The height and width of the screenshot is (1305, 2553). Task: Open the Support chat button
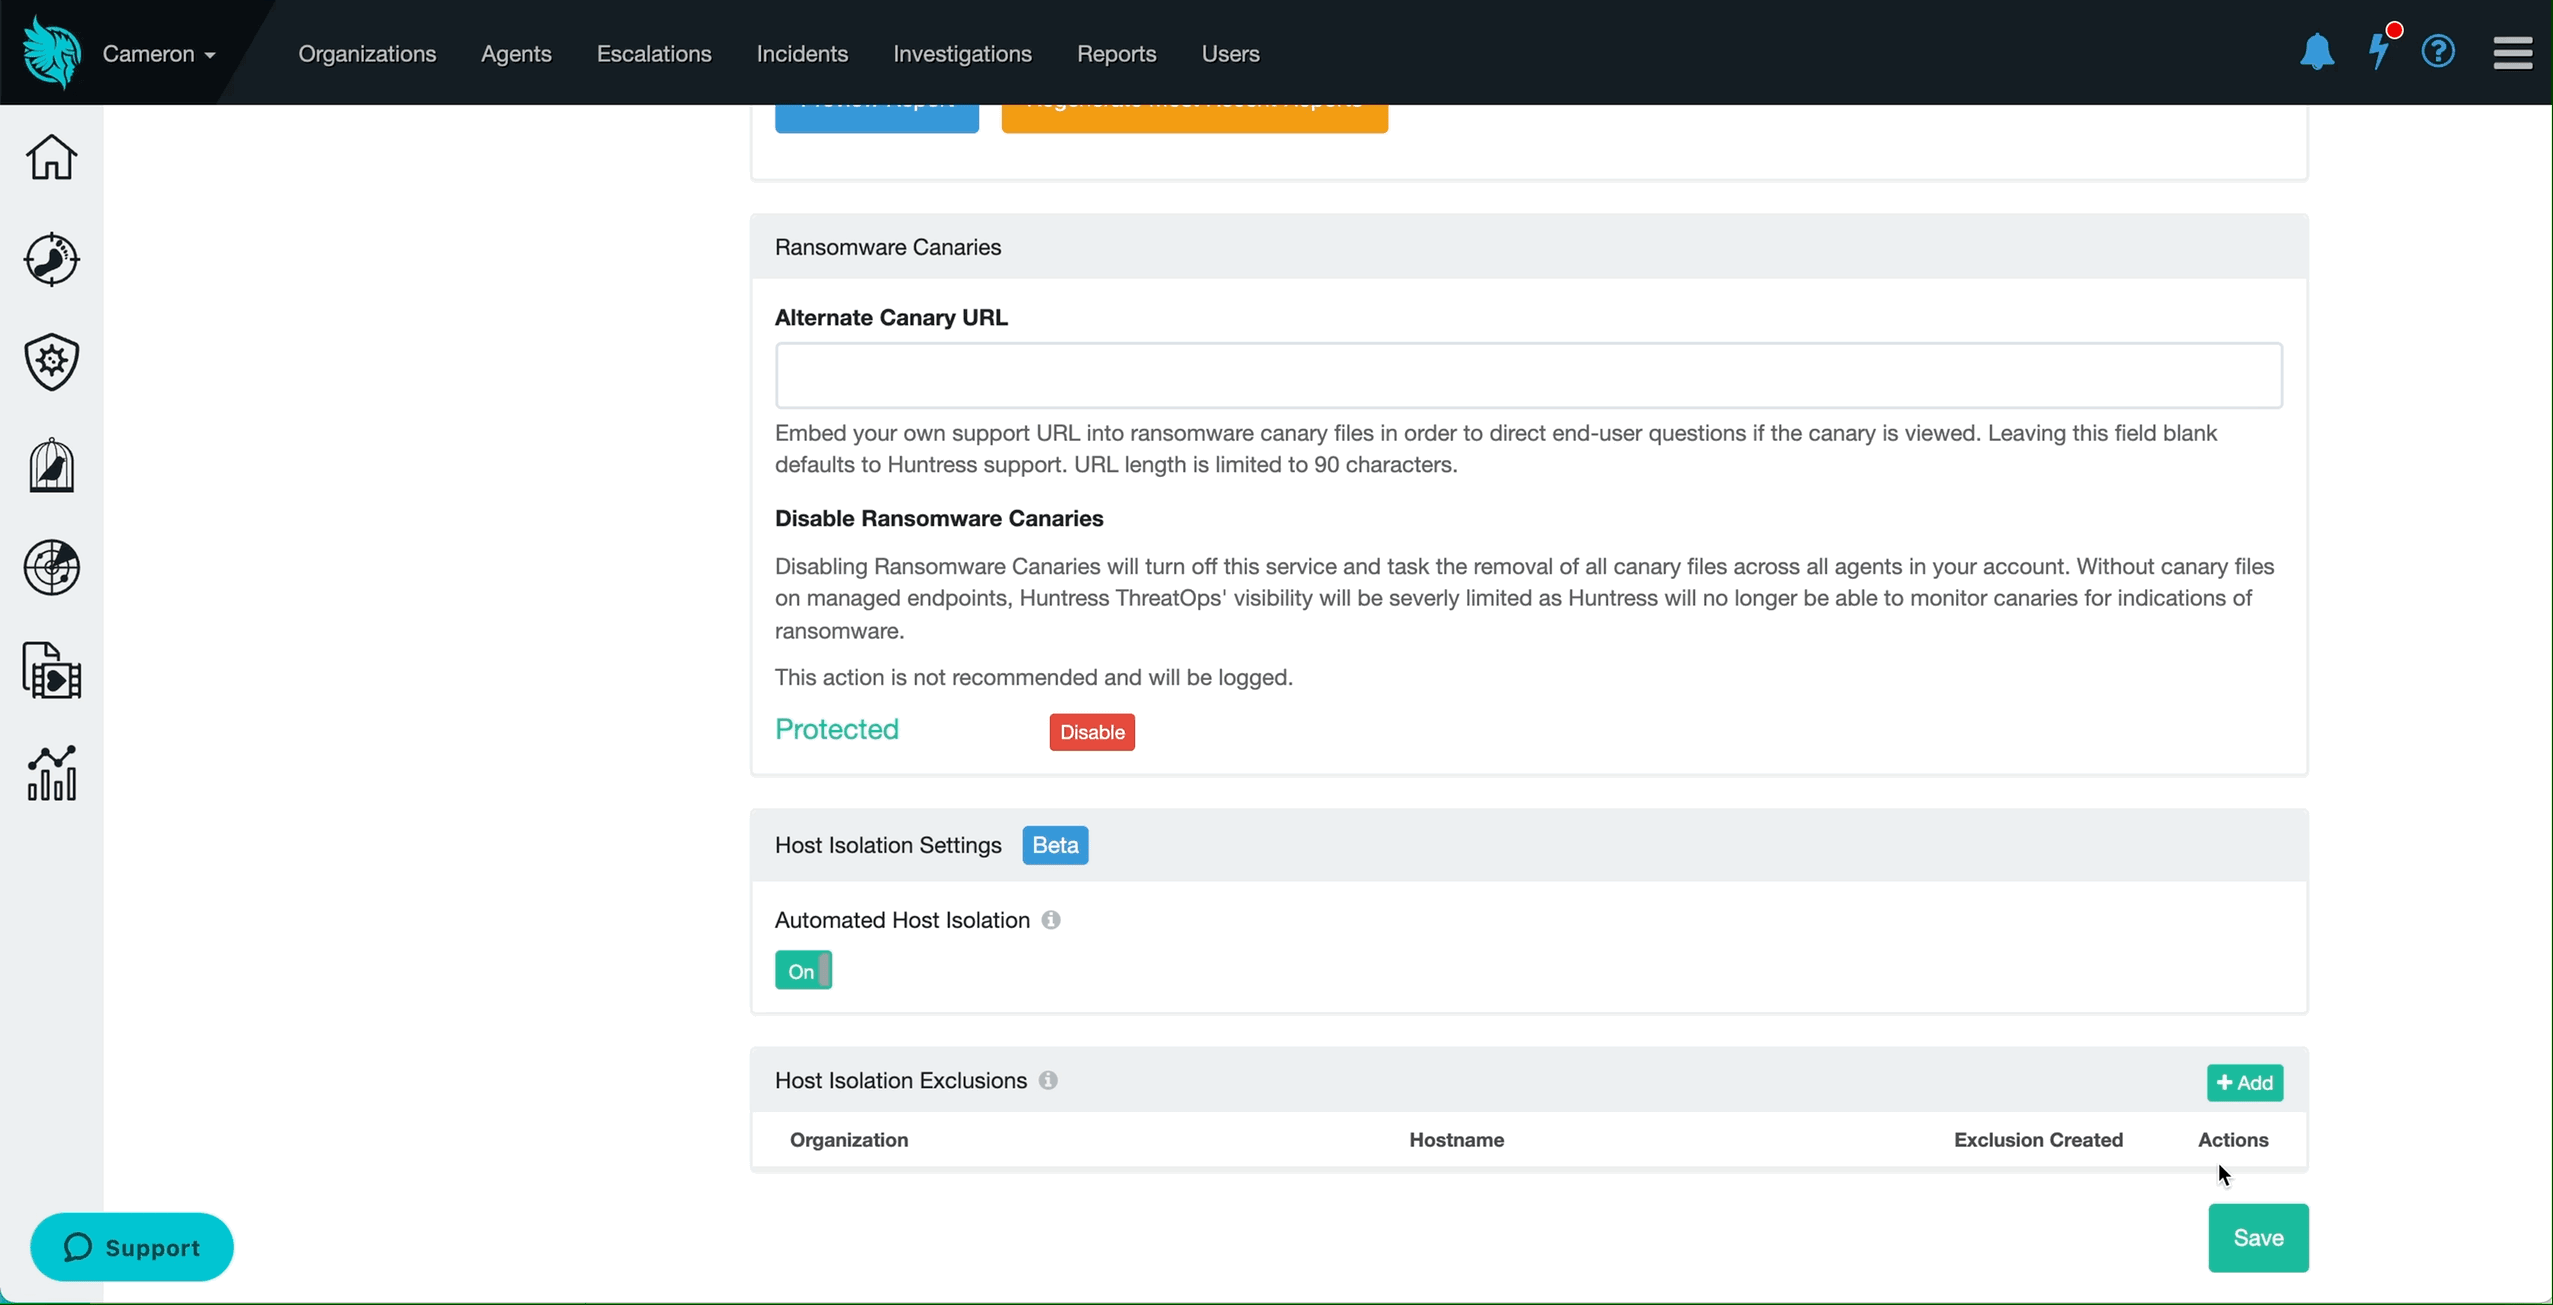(x=132, y=1247)
